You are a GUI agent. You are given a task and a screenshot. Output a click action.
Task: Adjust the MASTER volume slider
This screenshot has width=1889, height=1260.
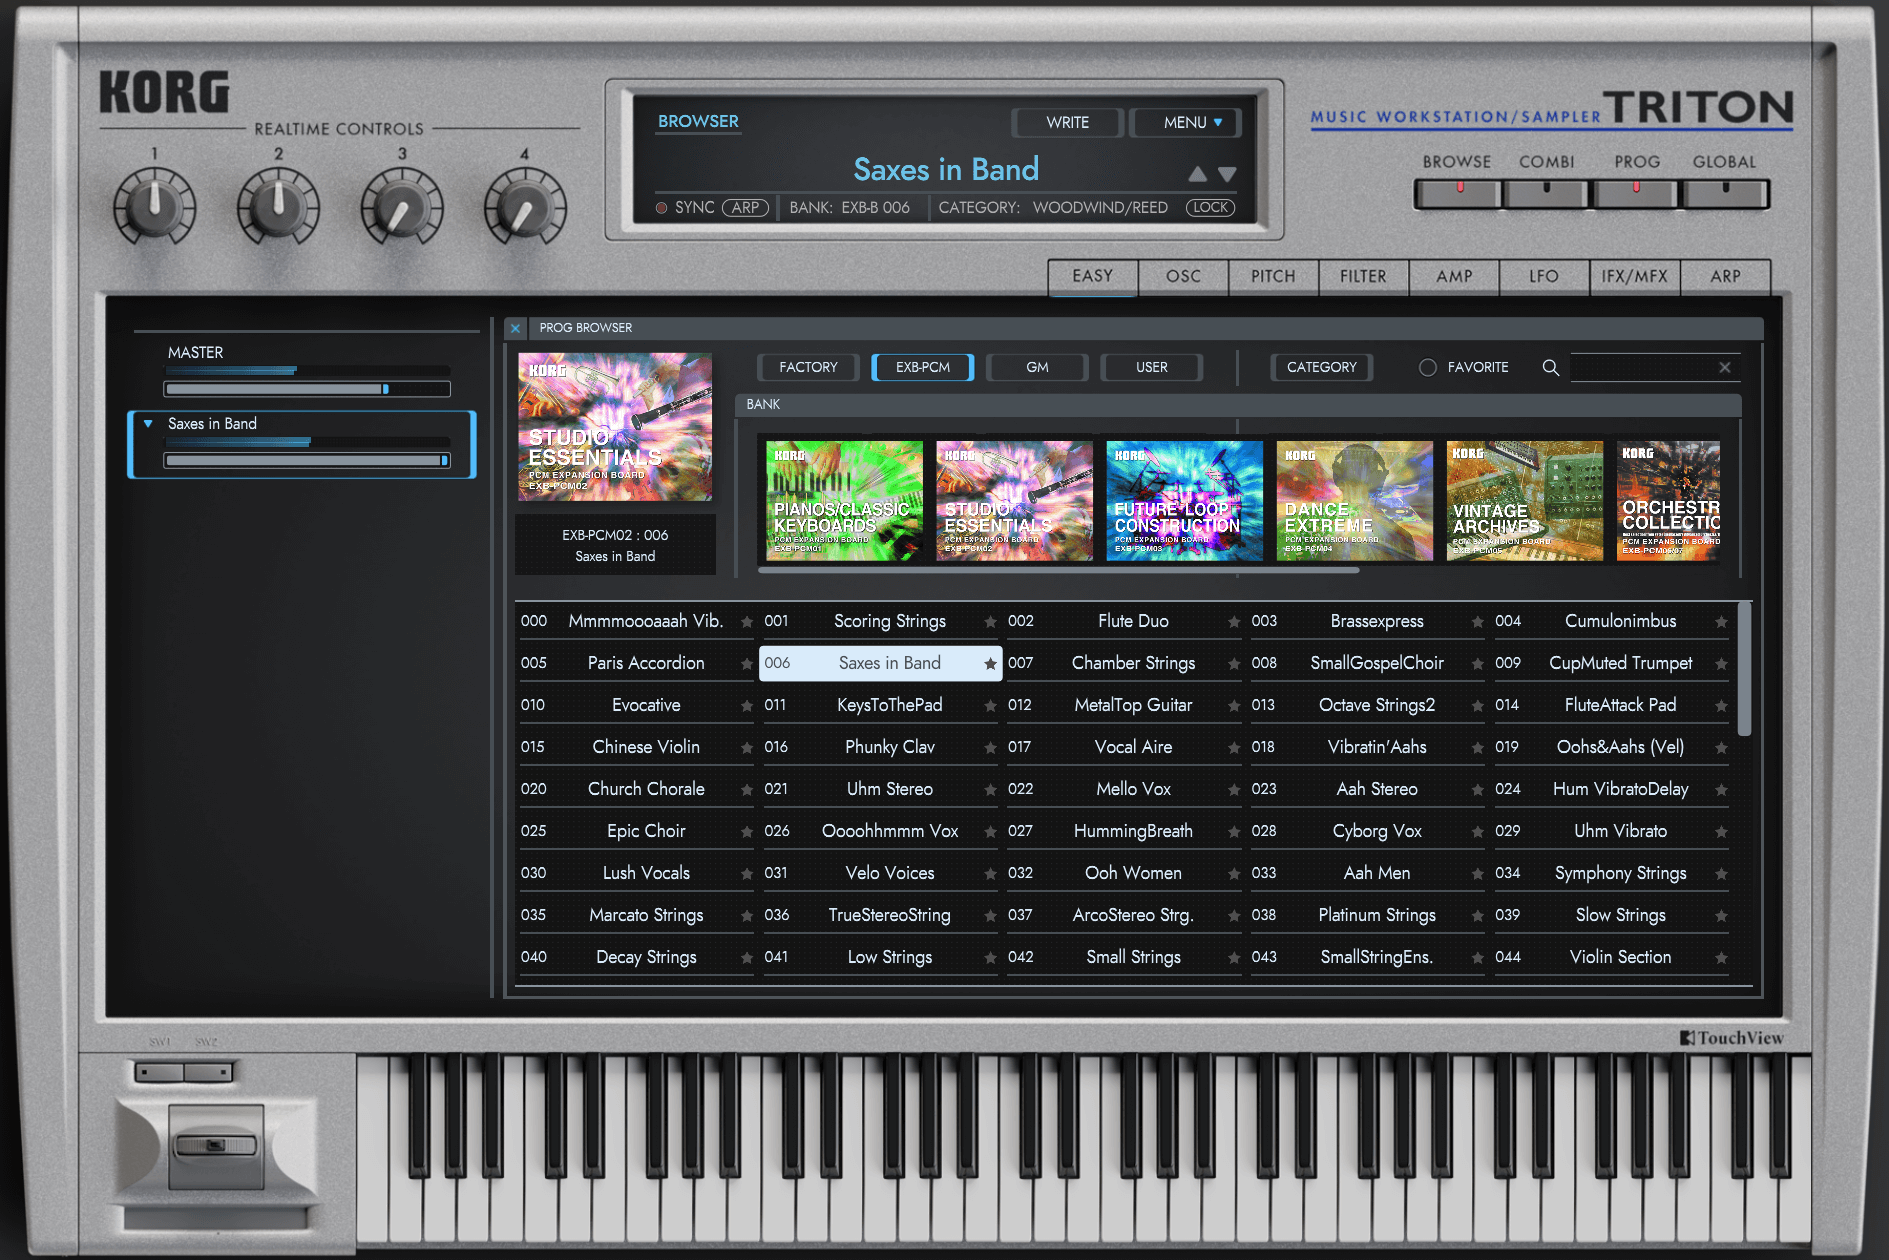point(307,389)
